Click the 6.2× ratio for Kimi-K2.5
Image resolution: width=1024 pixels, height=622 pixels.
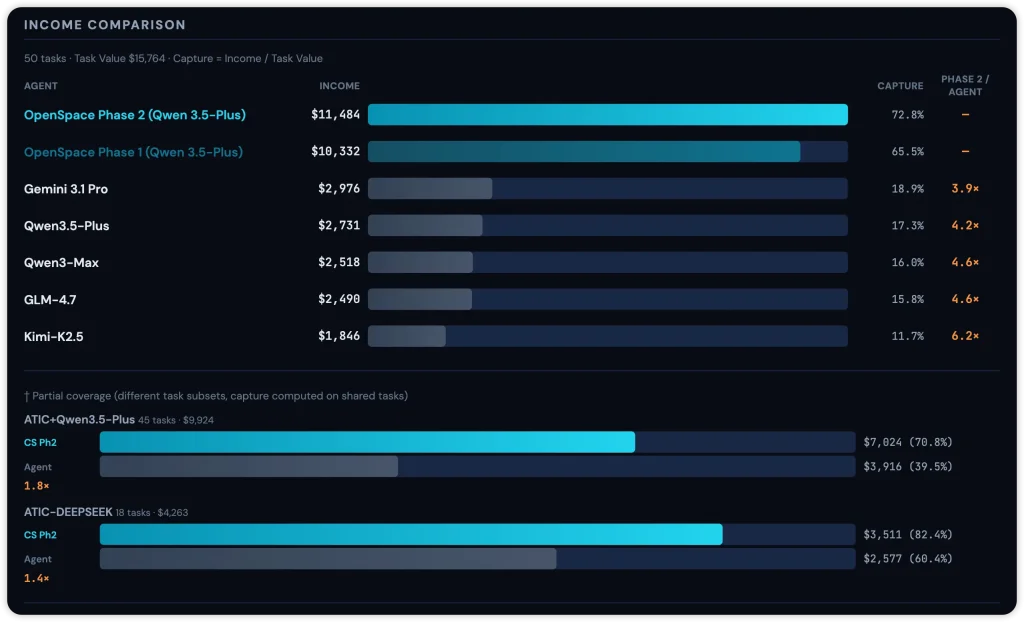click(x=964, y=336)
